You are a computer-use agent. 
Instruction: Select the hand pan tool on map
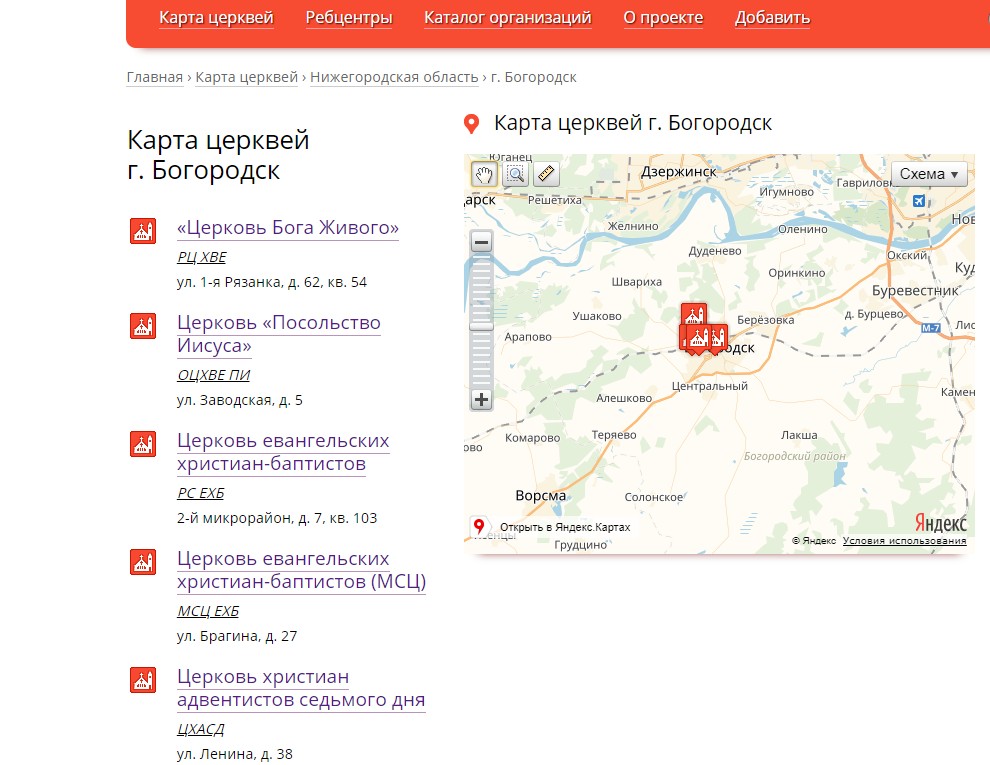click(x=484, y=175)
